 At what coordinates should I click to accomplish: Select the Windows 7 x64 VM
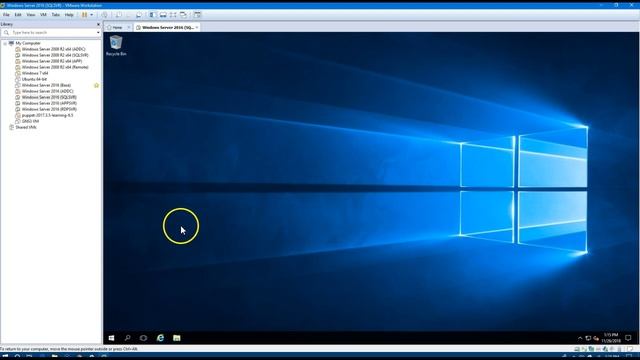35,73
